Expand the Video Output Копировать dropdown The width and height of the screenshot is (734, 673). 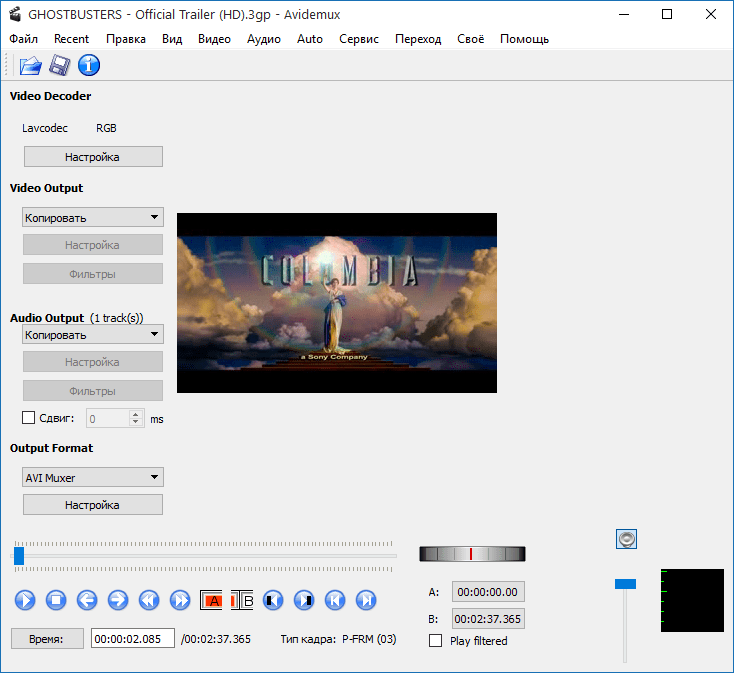pyautogui.click(x=93, y=218)
